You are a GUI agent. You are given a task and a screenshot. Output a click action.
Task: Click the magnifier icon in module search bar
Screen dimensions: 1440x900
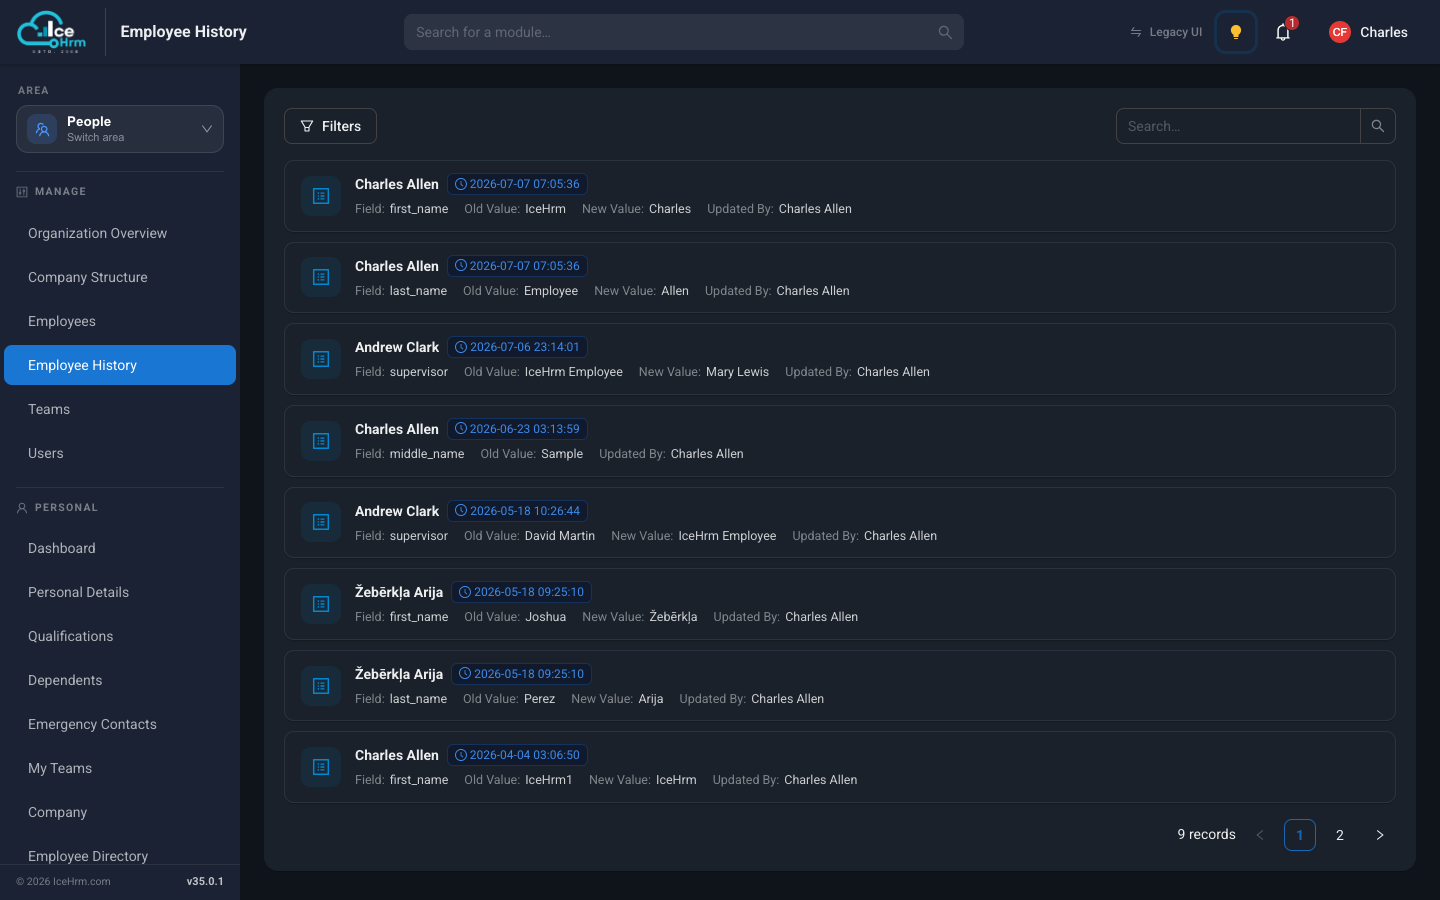pos(945,32)
